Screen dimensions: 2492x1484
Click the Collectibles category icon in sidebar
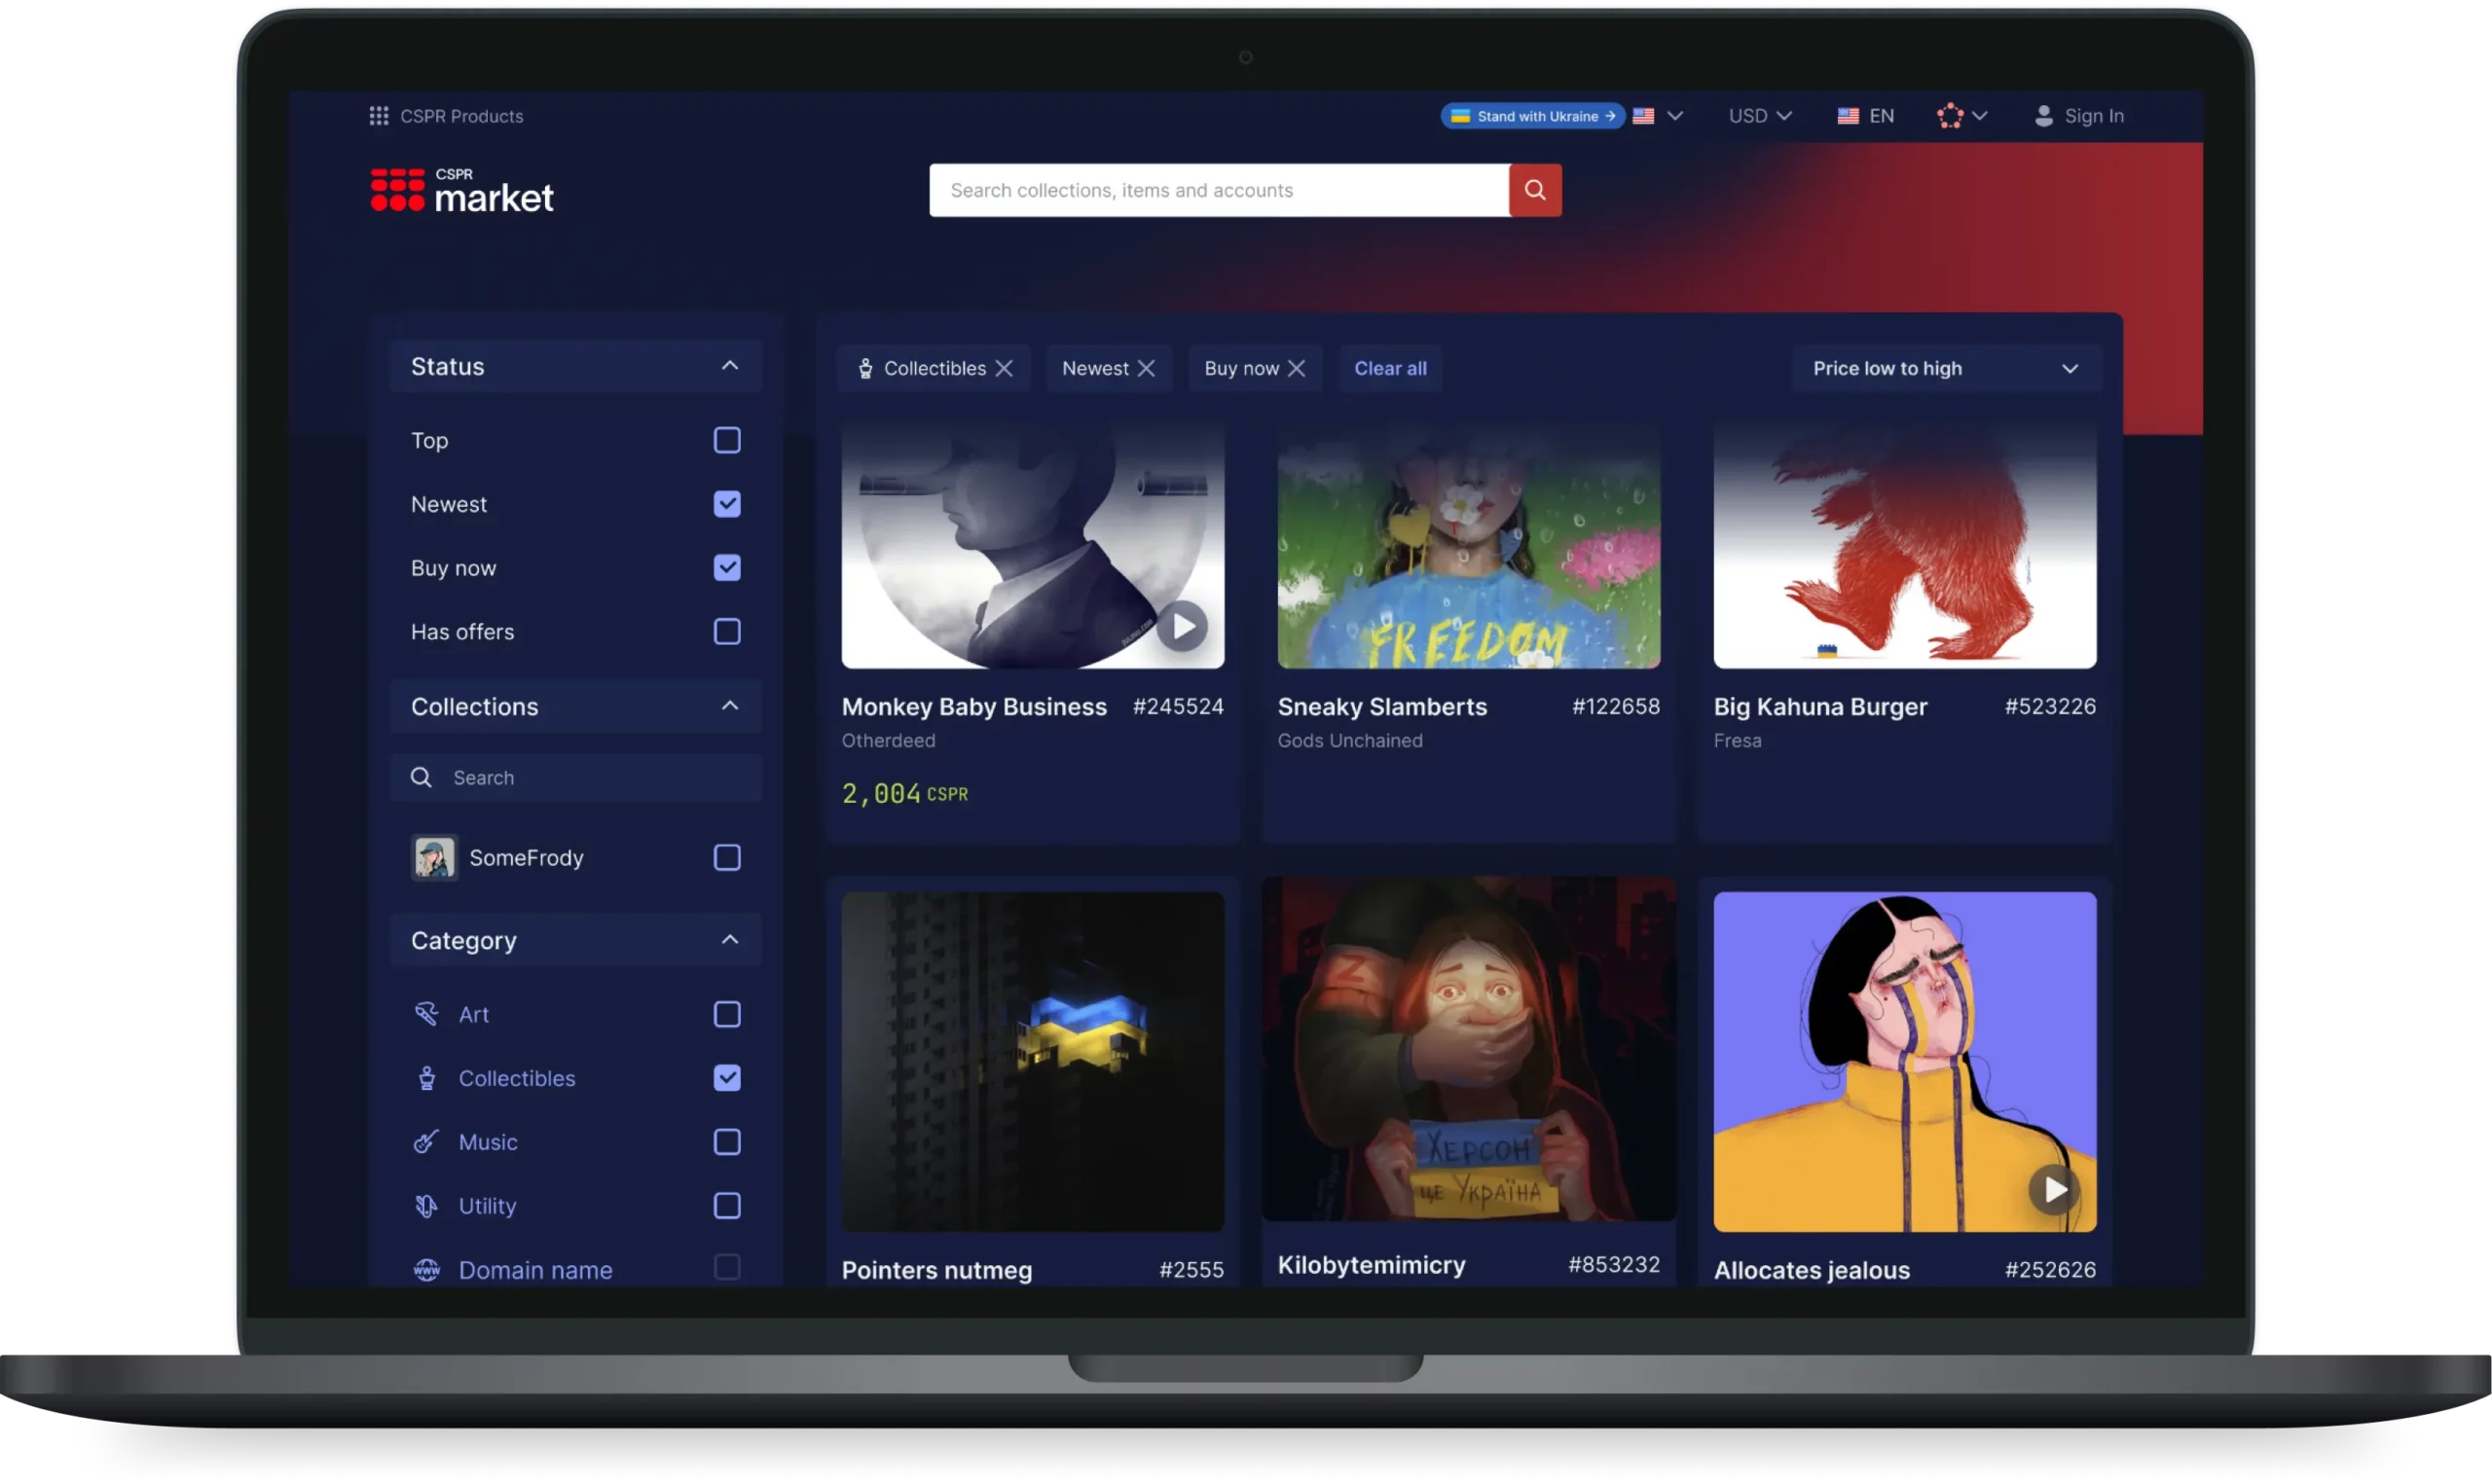point(426,1079)
